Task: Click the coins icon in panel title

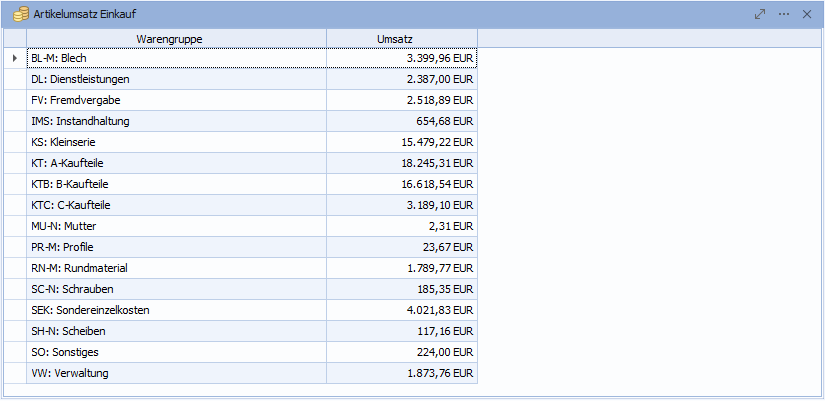Action: [20, 14]
